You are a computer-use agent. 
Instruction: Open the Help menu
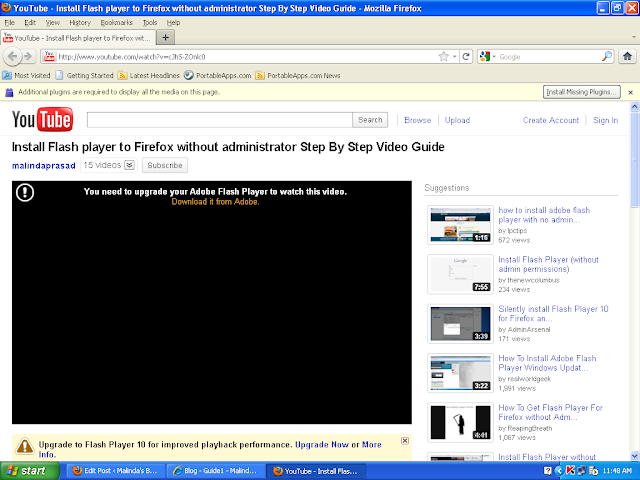click(x=173, y=22)
